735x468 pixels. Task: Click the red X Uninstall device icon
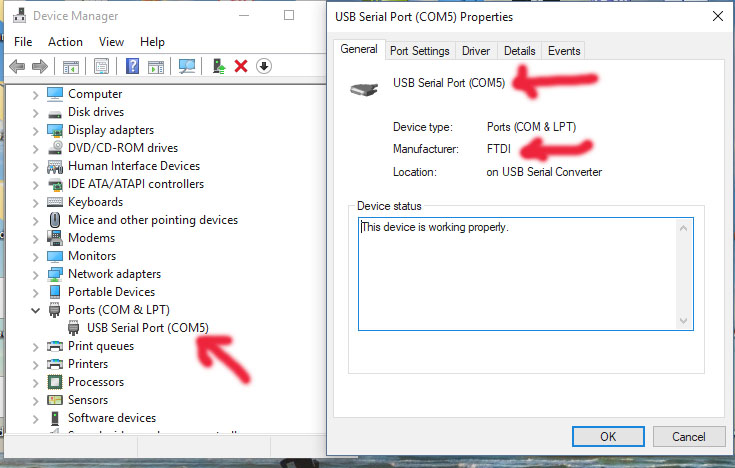click(x=241, y=66)
